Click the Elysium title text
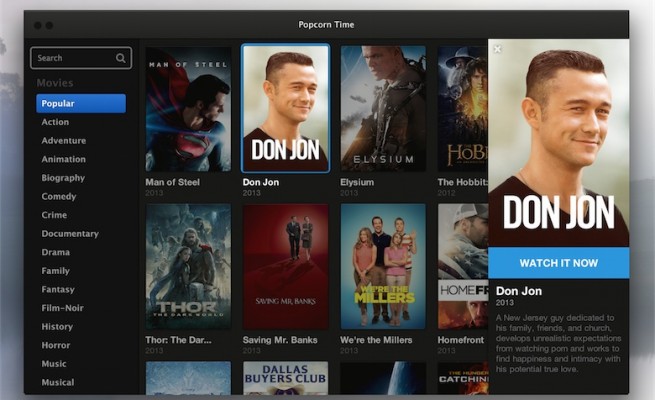The image size is (655, 400). [357, 182]
